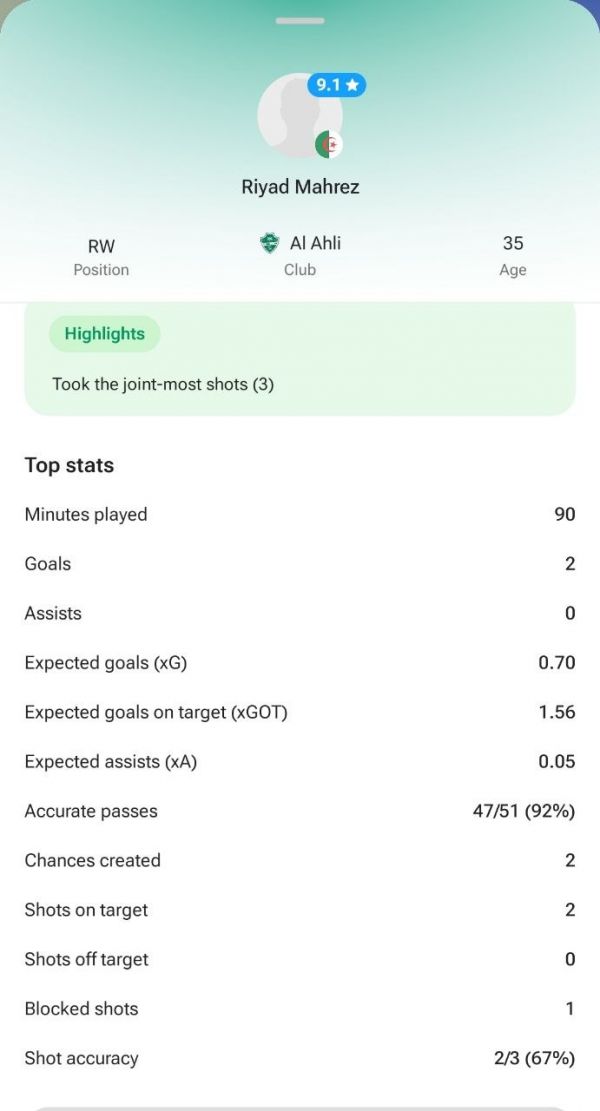The height and width of the screenshot is (1111, 600).
Task: Tap the Al Ahli club crest icon
Action: tap(269, 244)
